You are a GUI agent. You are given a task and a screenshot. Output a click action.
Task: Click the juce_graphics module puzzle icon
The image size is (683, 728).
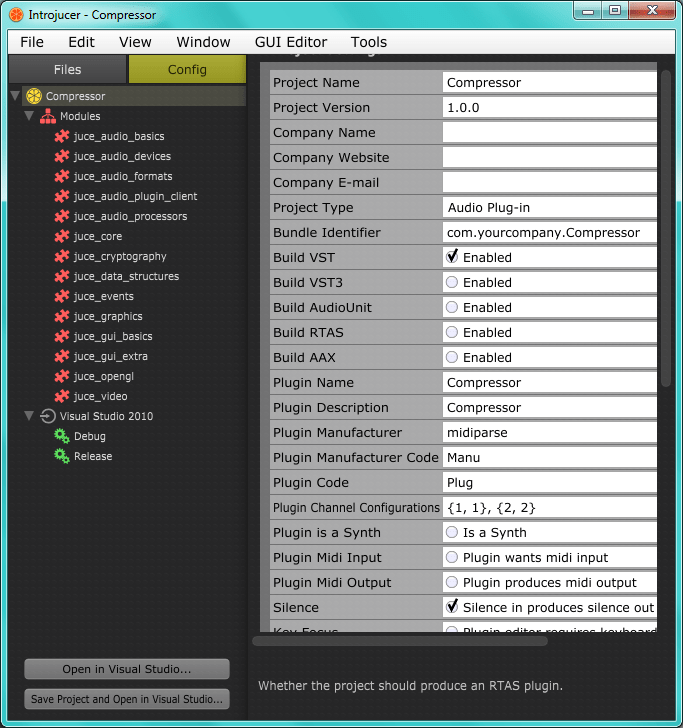(62, 316)
